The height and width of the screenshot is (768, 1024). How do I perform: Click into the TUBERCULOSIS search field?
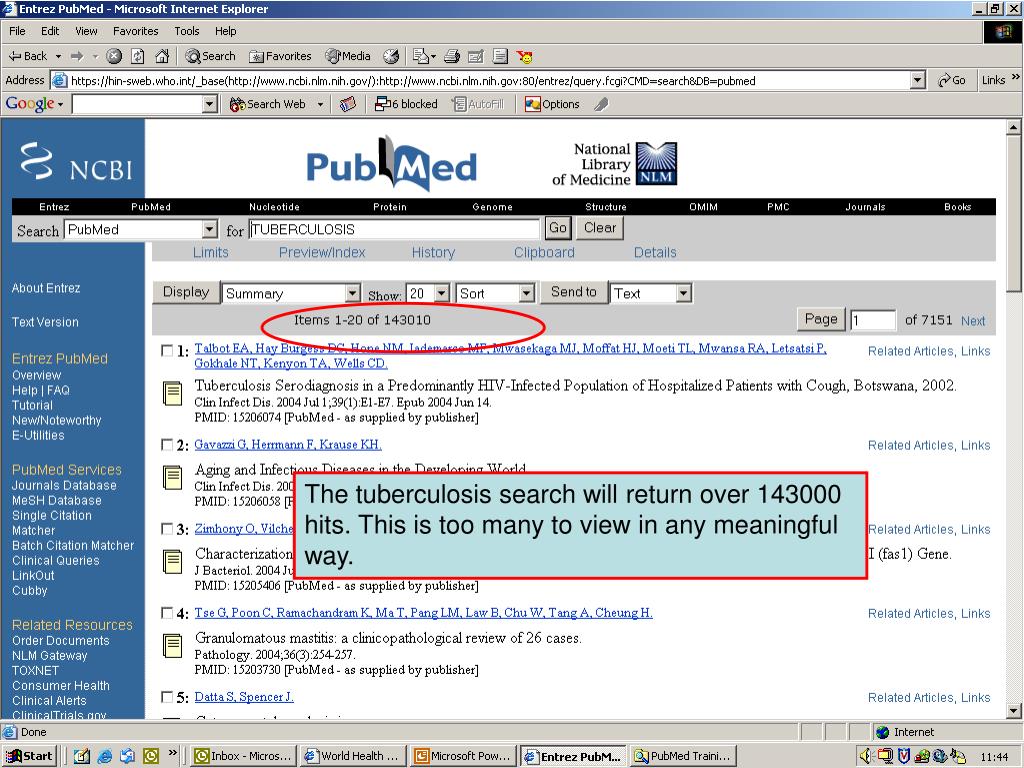click(394, 229)
